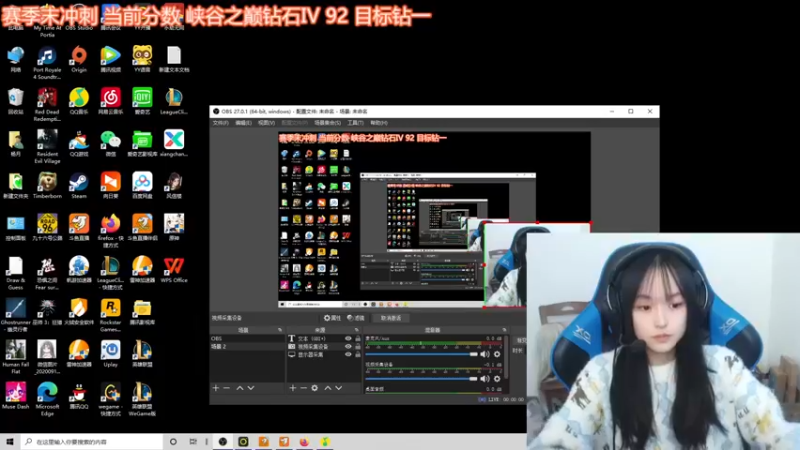
Task: Launch Resident Evil Village shortcut
Action: pos(47,146)
